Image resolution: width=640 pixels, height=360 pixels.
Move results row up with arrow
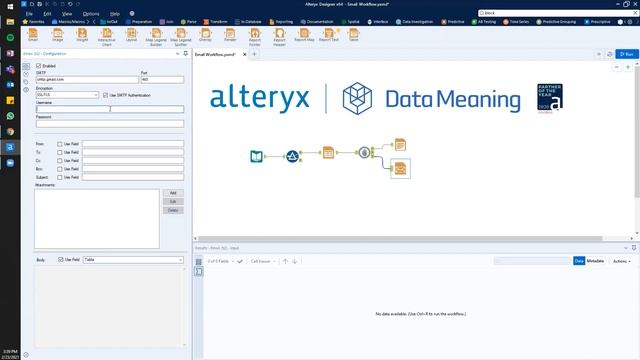(285, 261)
